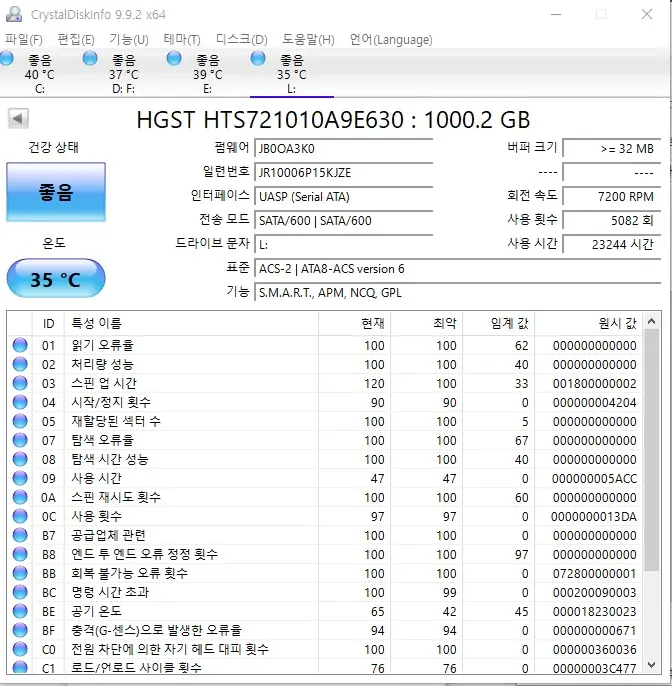Click the rotation speed field 7200 RPM
Screen dimensions: 672x686
click(611, 196)
